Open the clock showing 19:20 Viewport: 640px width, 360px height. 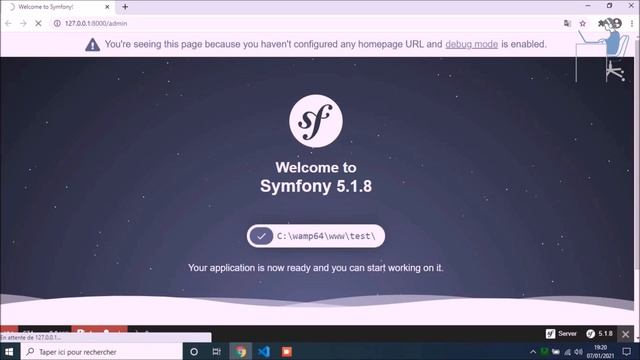coord(600,351)
